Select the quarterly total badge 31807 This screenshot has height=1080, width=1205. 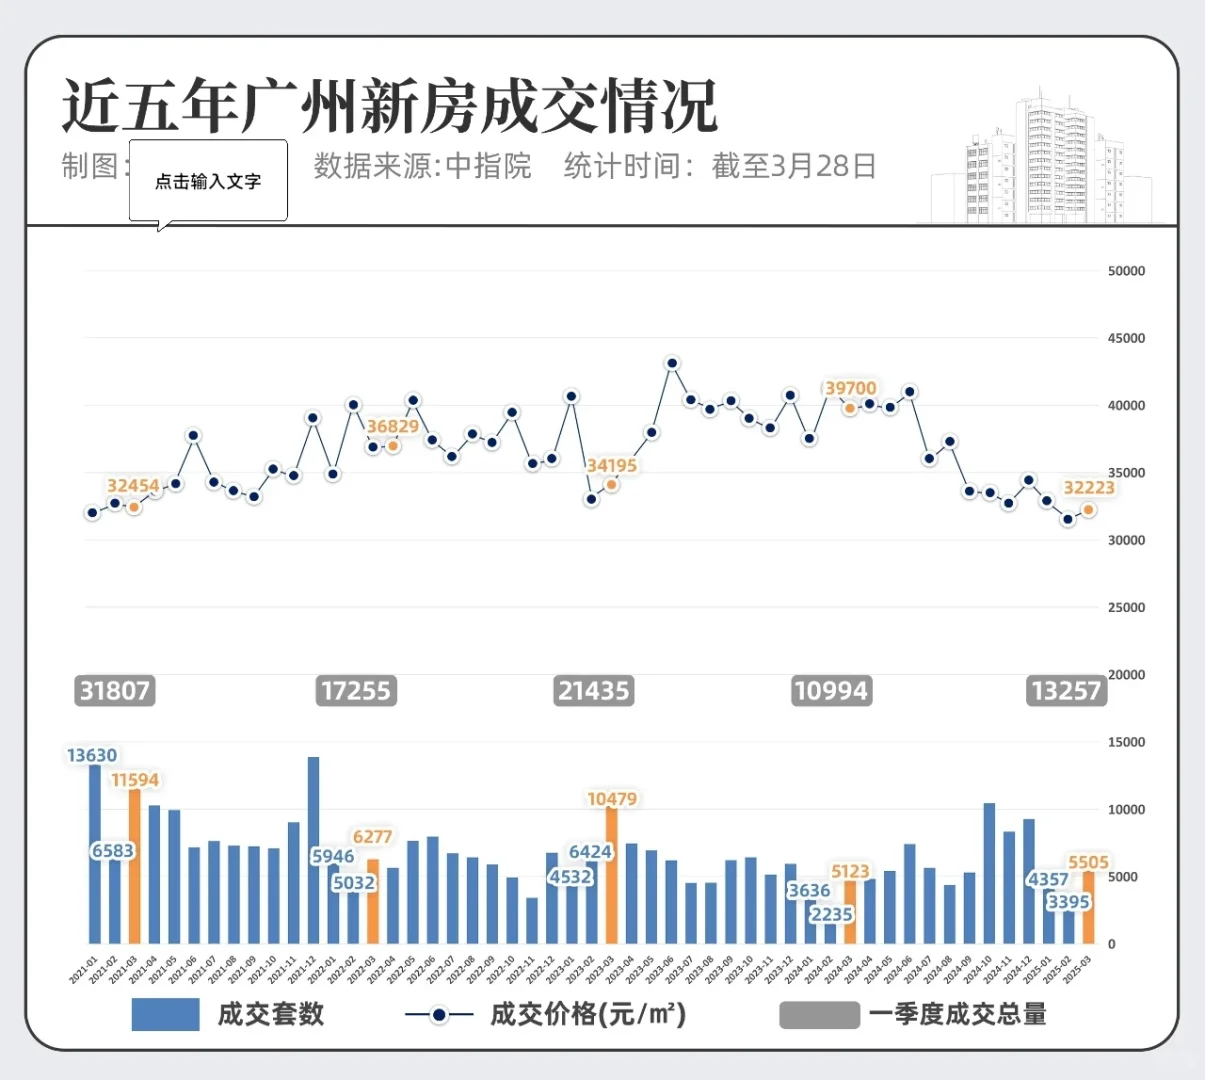click(114, 690)
